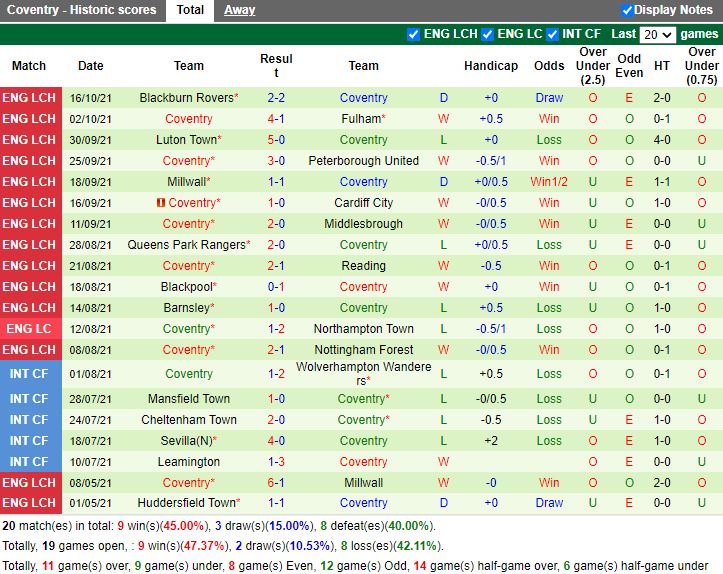Switch to the Away tab
This screenshot has width=723, height=574.
(x=239, y=10)
